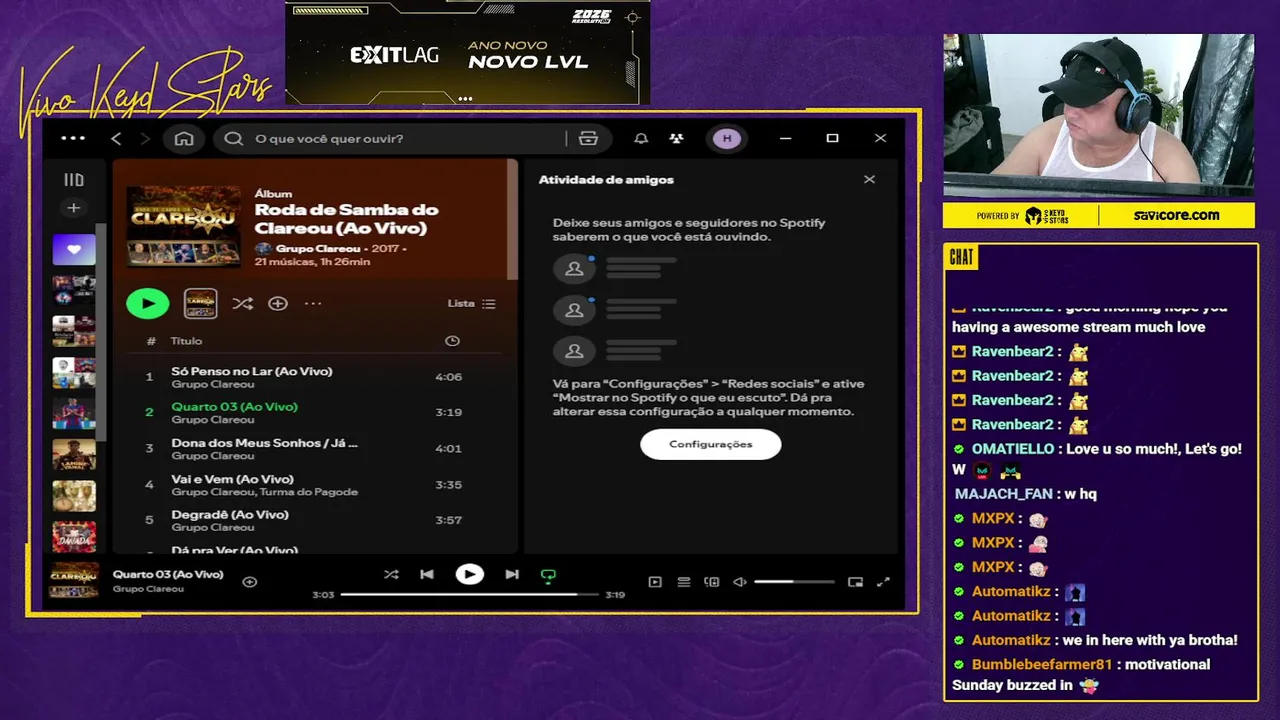Add current song with player bar plus icon
Image resolution: width=1280 pixels, height=720 pixels.
pyautogui.click(x=250, y=582)
